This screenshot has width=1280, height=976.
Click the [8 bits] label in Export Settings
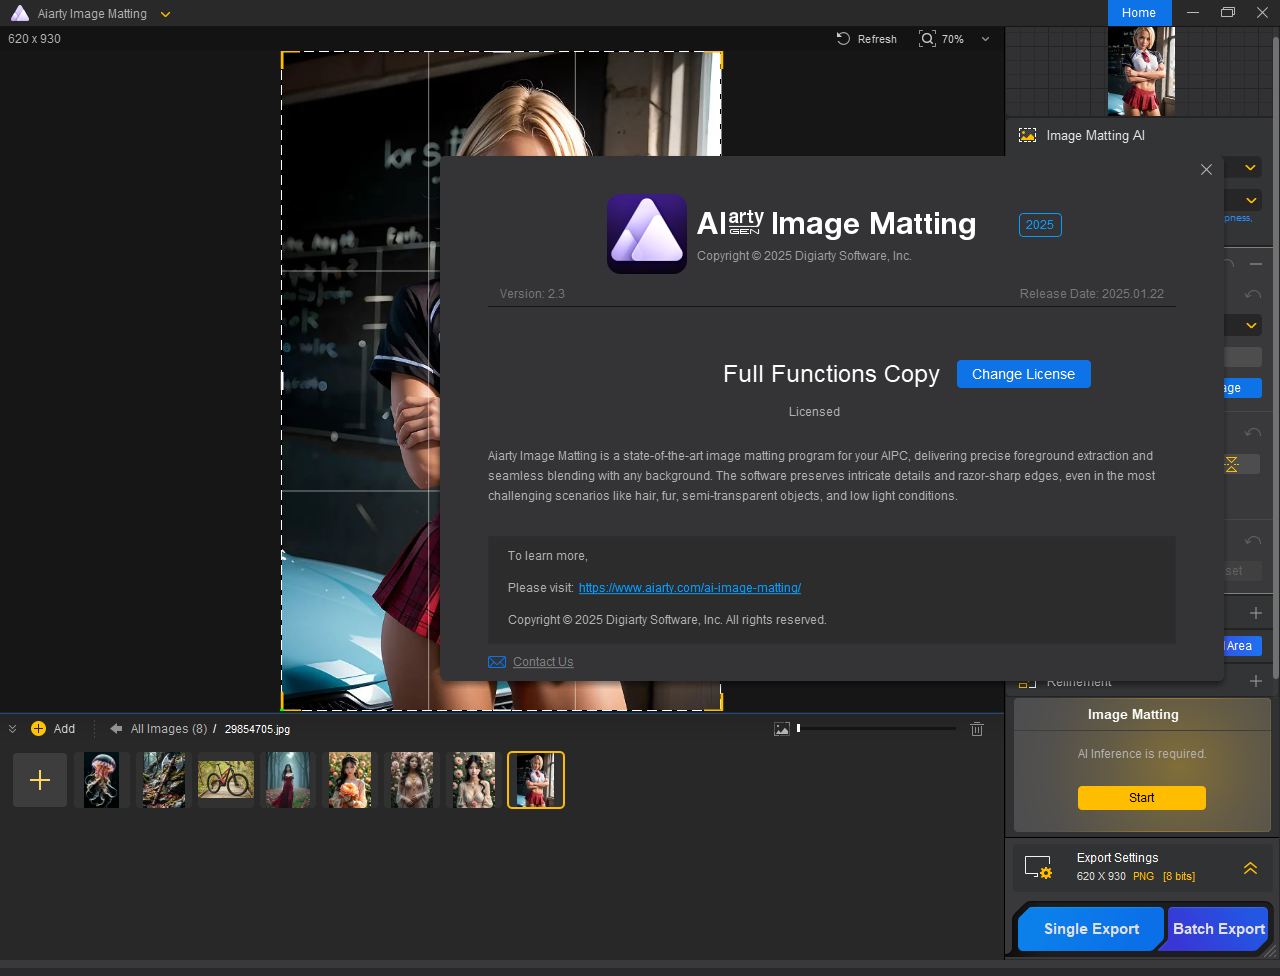(1179, 876)
